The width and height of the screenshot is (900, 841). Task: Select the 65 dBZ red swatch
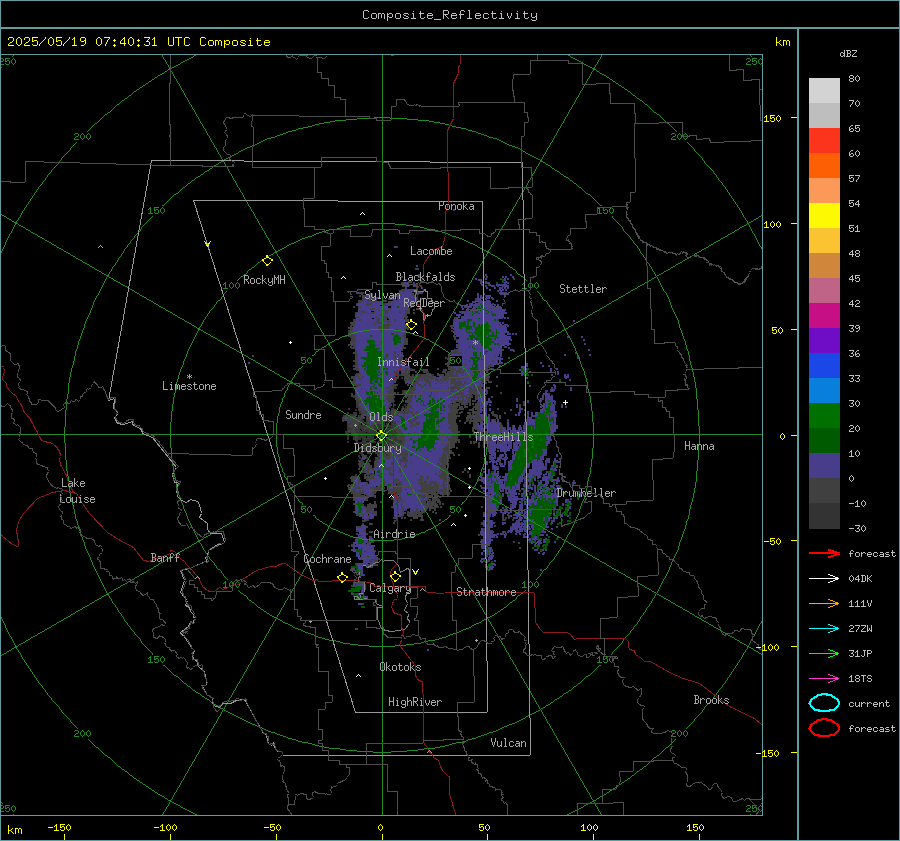pos(824,140)
